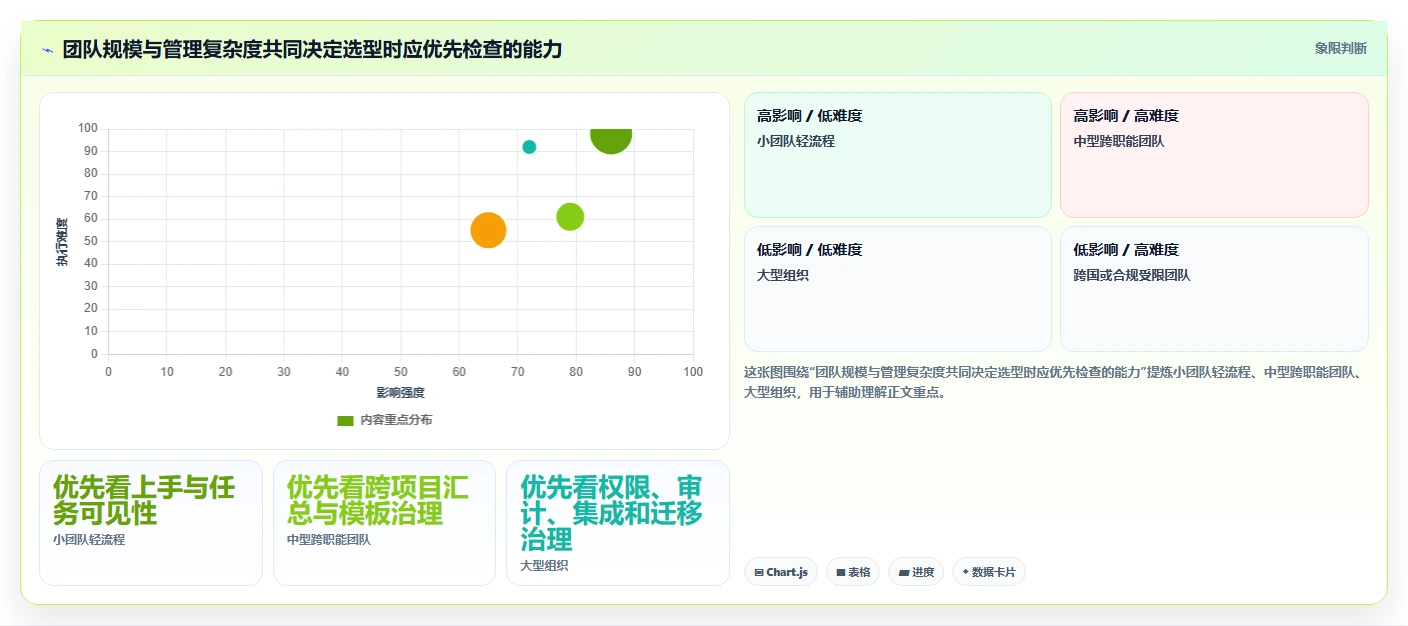The image size is (1408, 626).
Task: Click the 跨国或合规受限团队 text
Action: [1132, 275]
